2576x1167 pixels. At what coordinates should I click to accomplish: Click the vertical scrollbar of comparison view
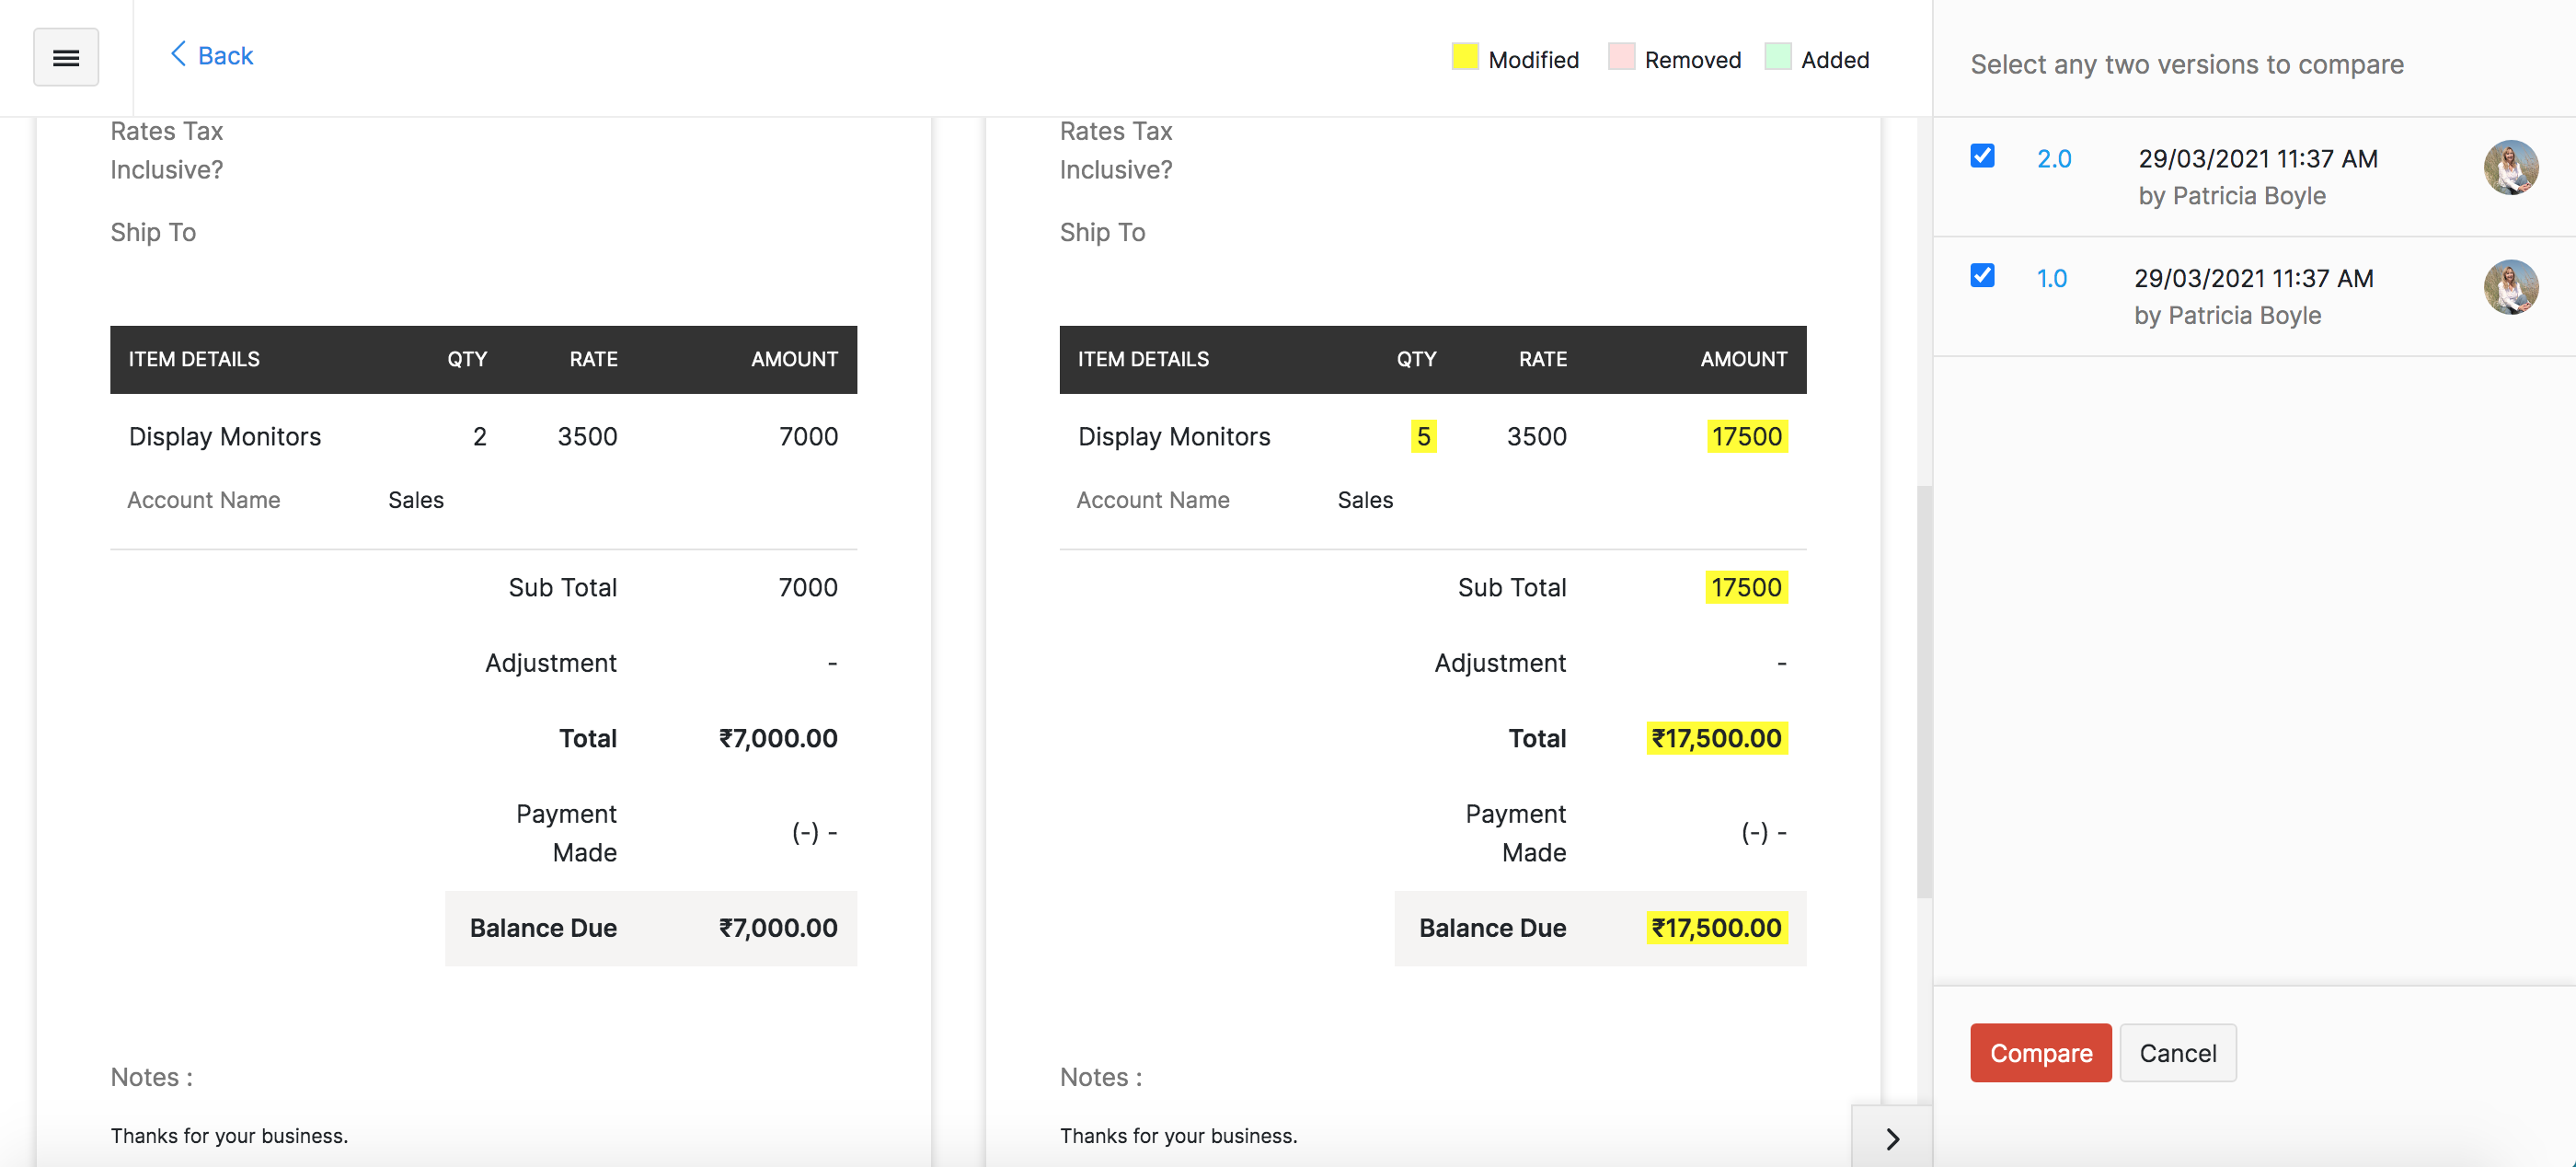click(x=1923, y=690)
